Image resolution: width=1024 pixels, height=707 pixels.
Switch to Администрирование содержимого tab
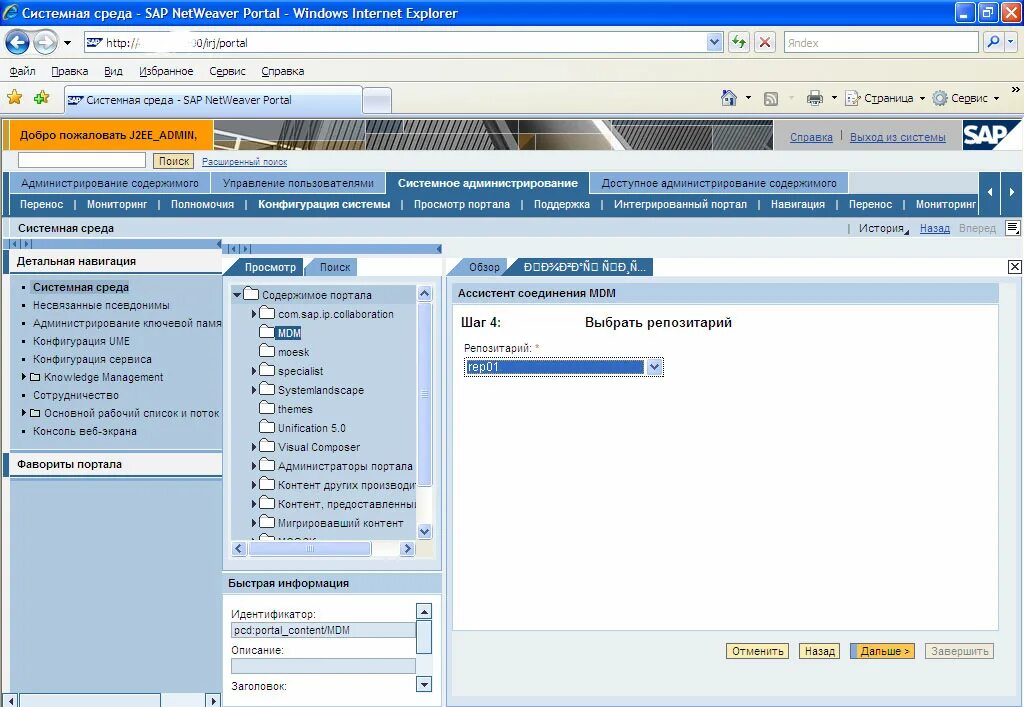click(110, 183)
